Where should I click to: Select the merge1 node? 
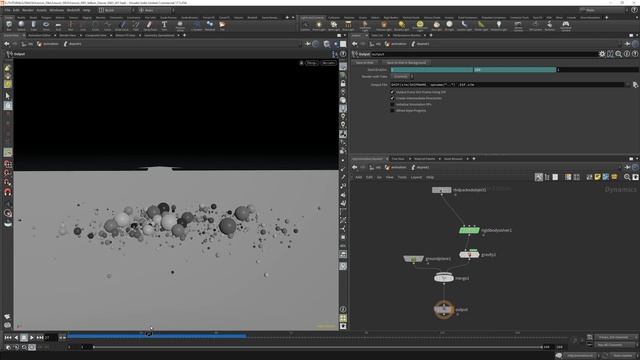coord(444,278)
